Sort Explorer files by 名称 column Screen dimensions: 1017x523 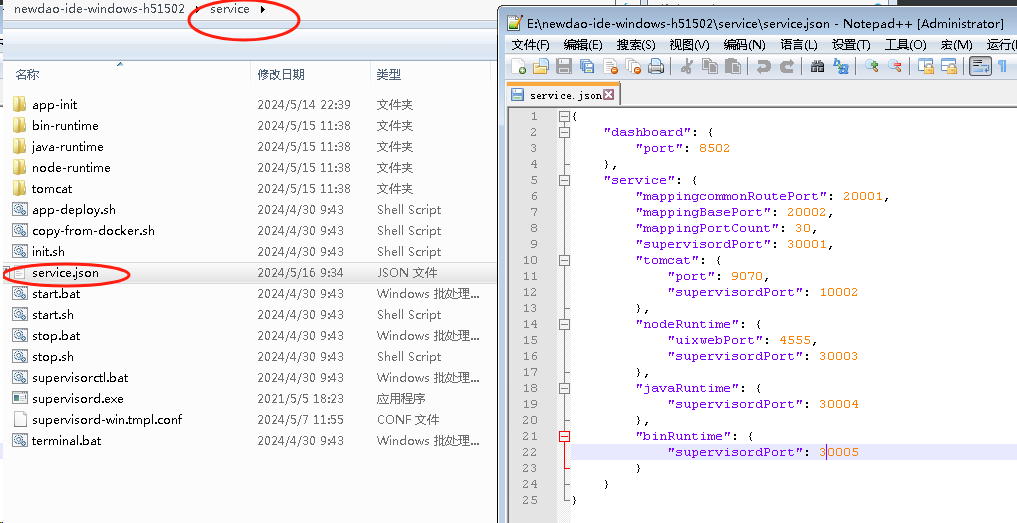click(126, 75)
